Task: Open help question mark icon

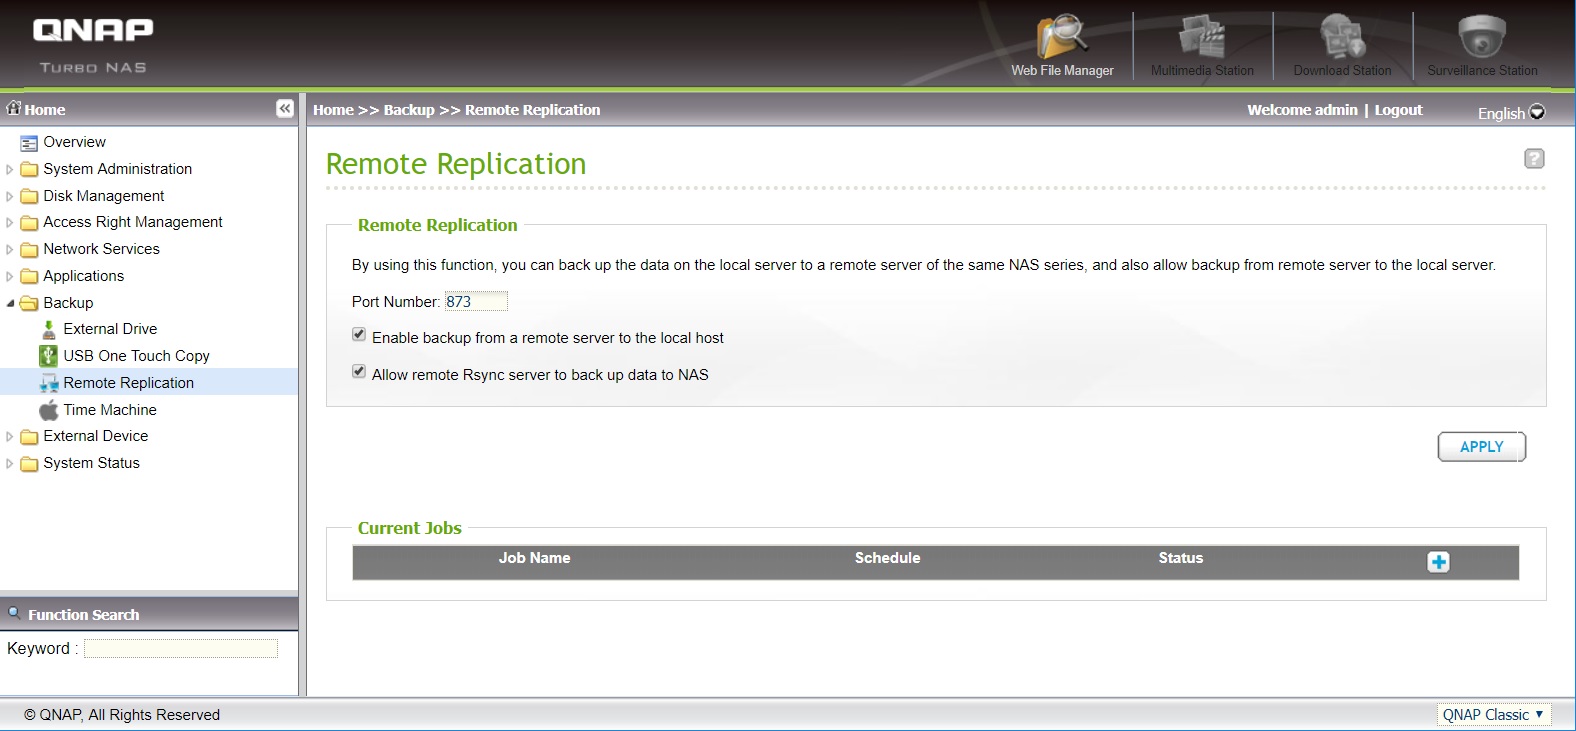Action: pyautogui.click(x=1534, y=159)
